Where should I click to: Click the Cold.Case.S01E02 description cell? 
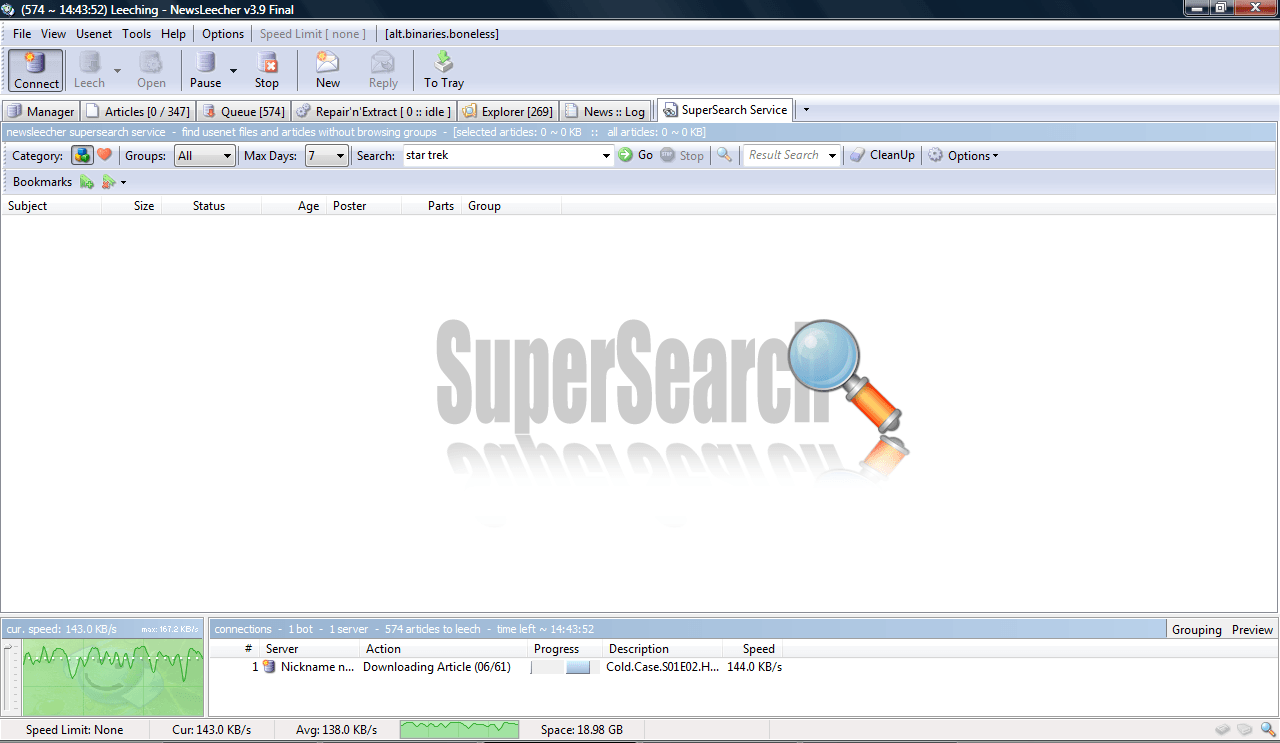[662, 667]
